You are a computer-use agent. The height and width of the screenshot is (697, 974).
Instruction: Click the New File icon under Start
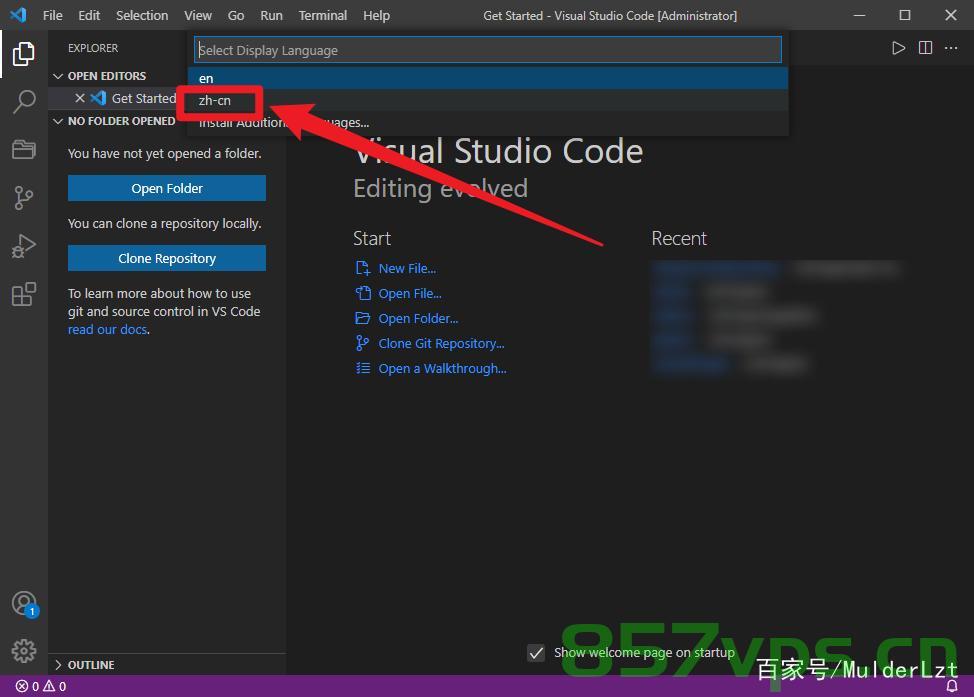coord(363,268)
